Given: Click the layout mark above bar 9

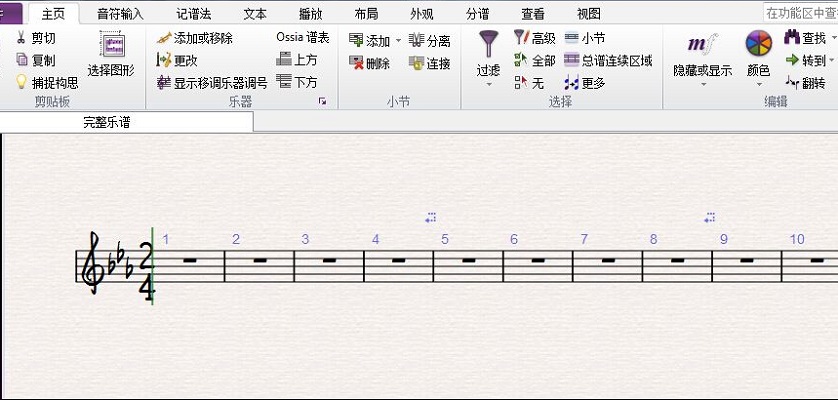Looking at the screenshot, I should (709, 218).
